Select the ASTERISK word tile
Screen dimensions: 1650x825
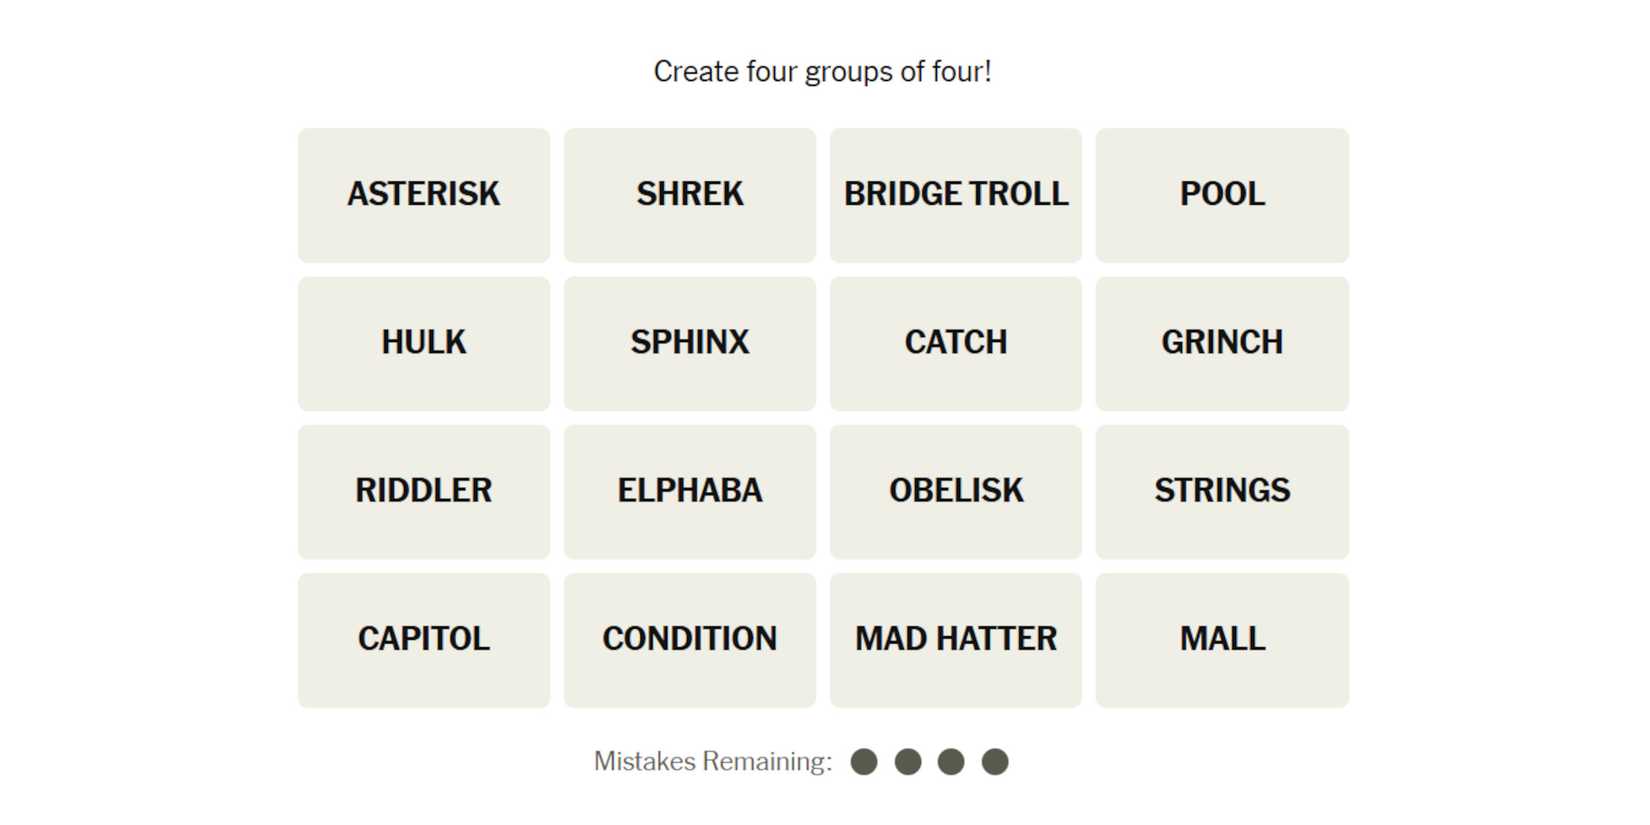click(x=423, y=195)
